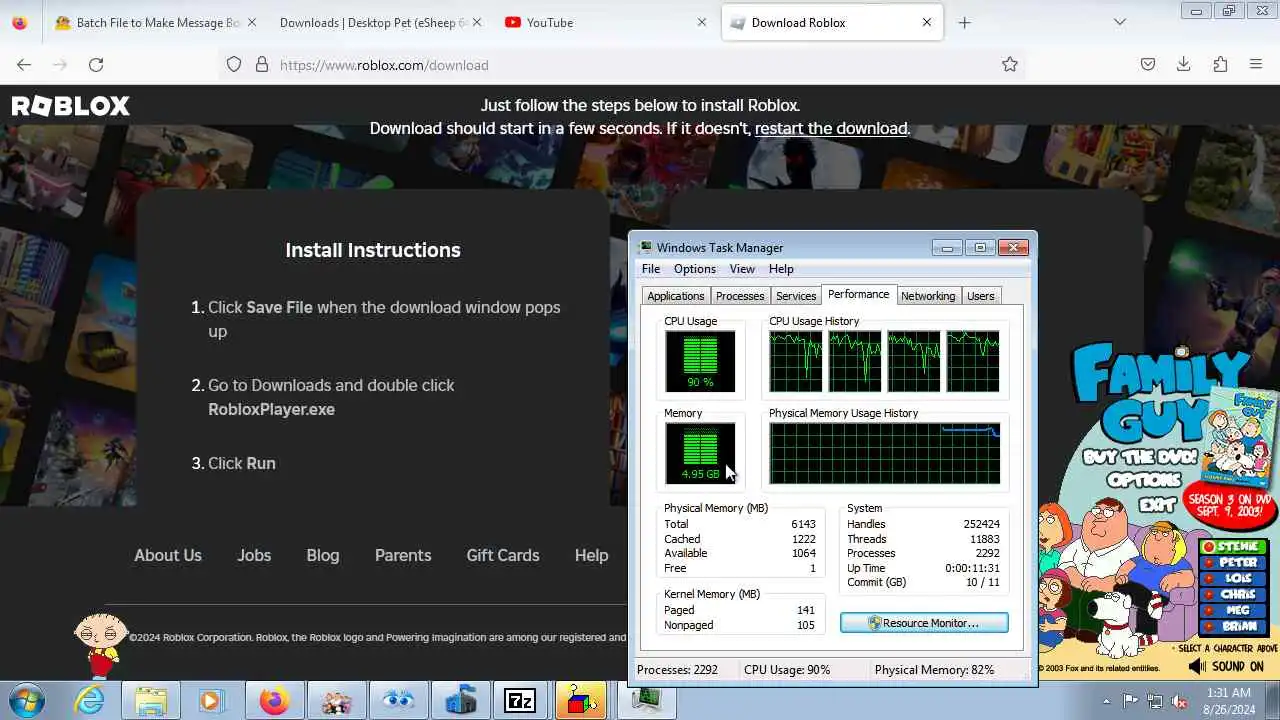The image size is (1280, 720).
Task: Click the muted volume tray icon
Action: coord(1180,701)
